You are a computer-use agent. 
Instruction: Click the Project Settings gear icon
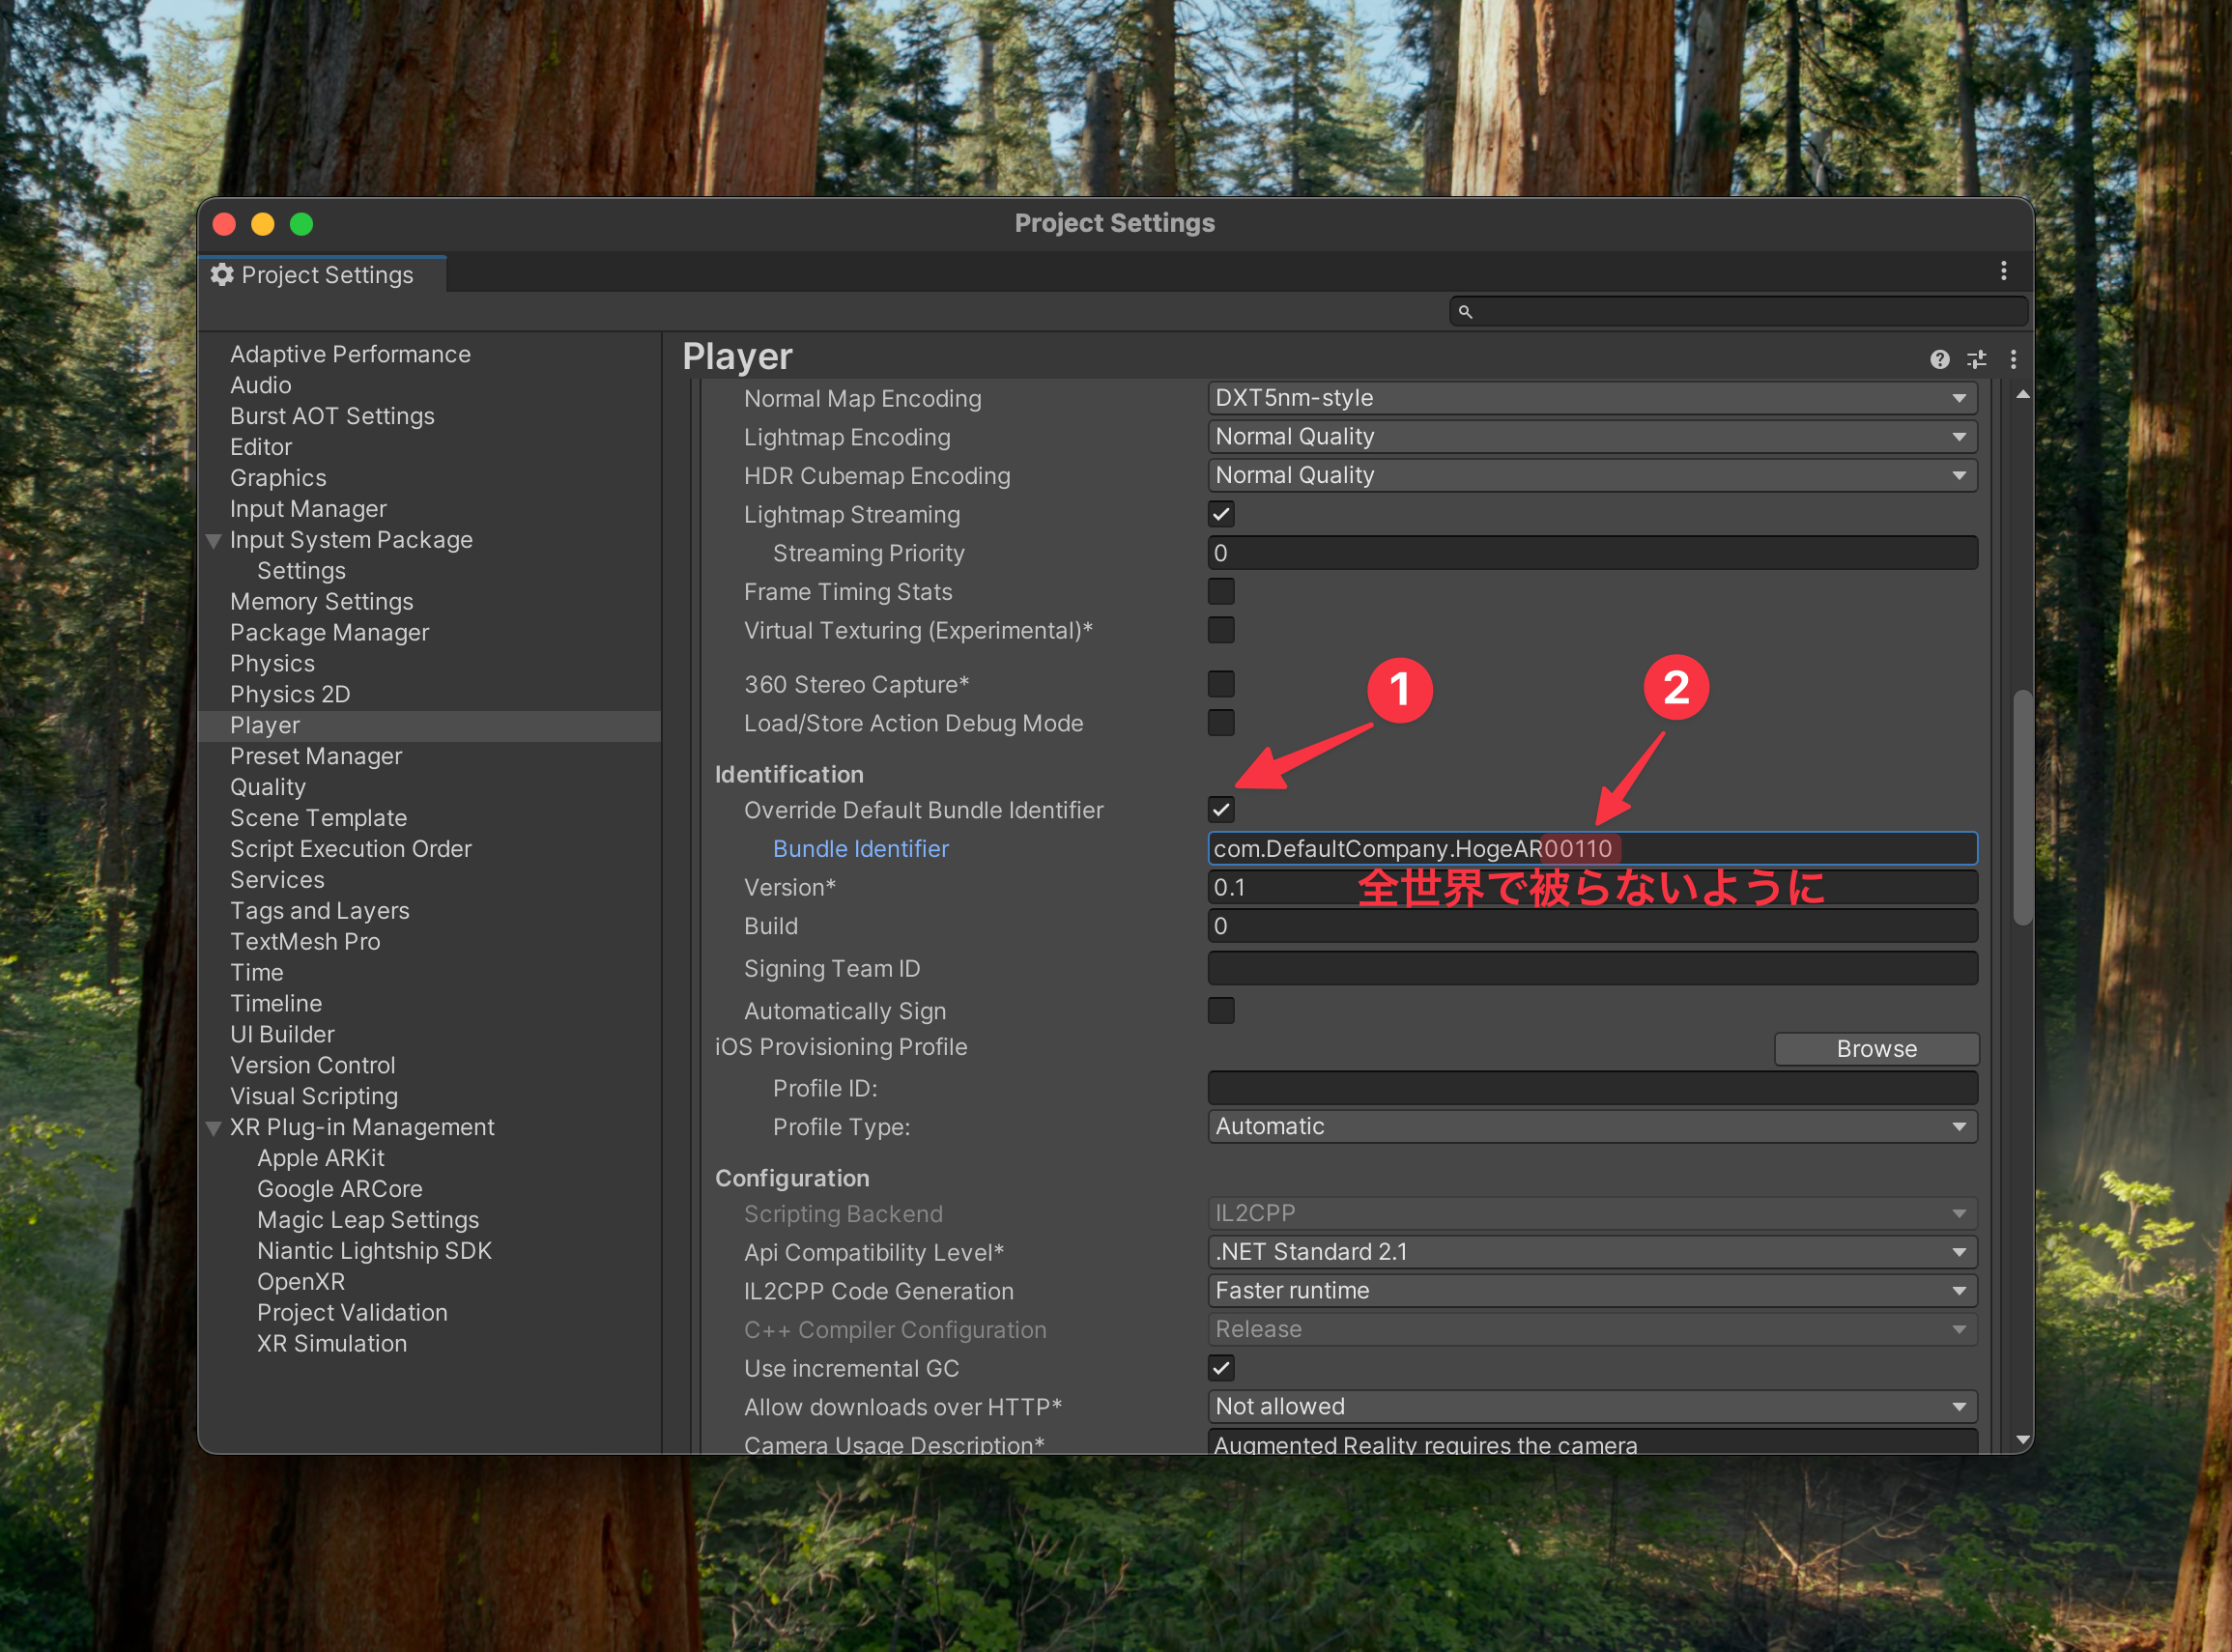[222, 274]
